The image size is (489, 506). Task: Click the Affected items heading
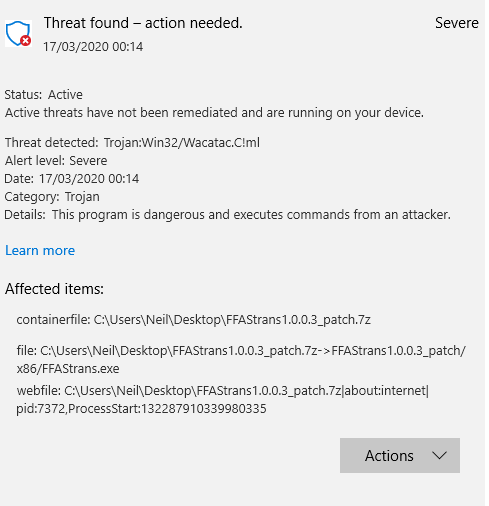tap(54, 289)
